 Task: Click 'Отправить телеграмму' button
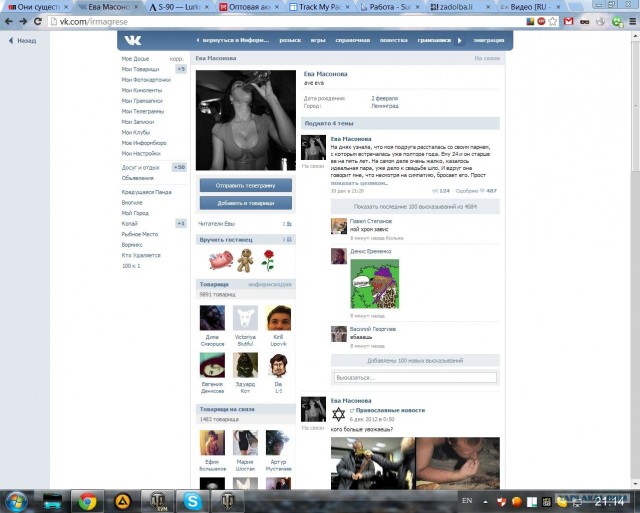pyautogui.click(x=245, y=186)
